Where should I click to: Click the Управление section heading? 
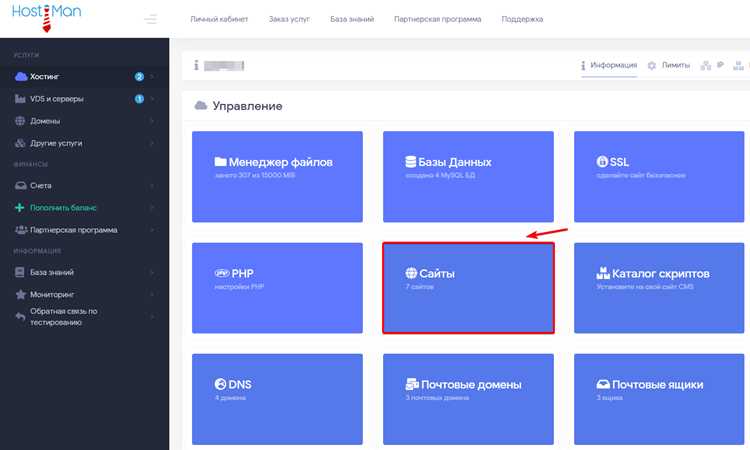(x=247, y=106)
